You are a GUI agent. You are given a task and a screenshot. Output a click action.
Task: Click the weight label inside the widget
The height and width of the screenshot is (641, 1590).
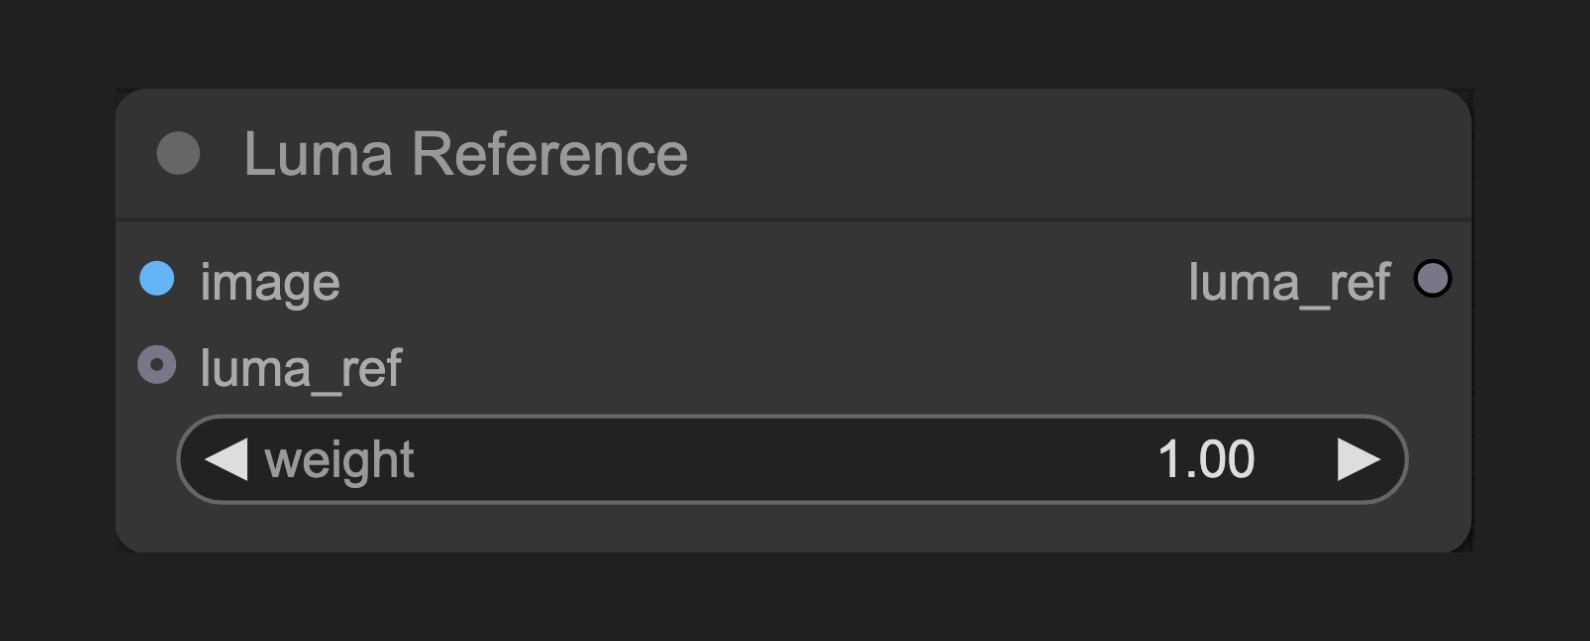(x=339, y=462)
